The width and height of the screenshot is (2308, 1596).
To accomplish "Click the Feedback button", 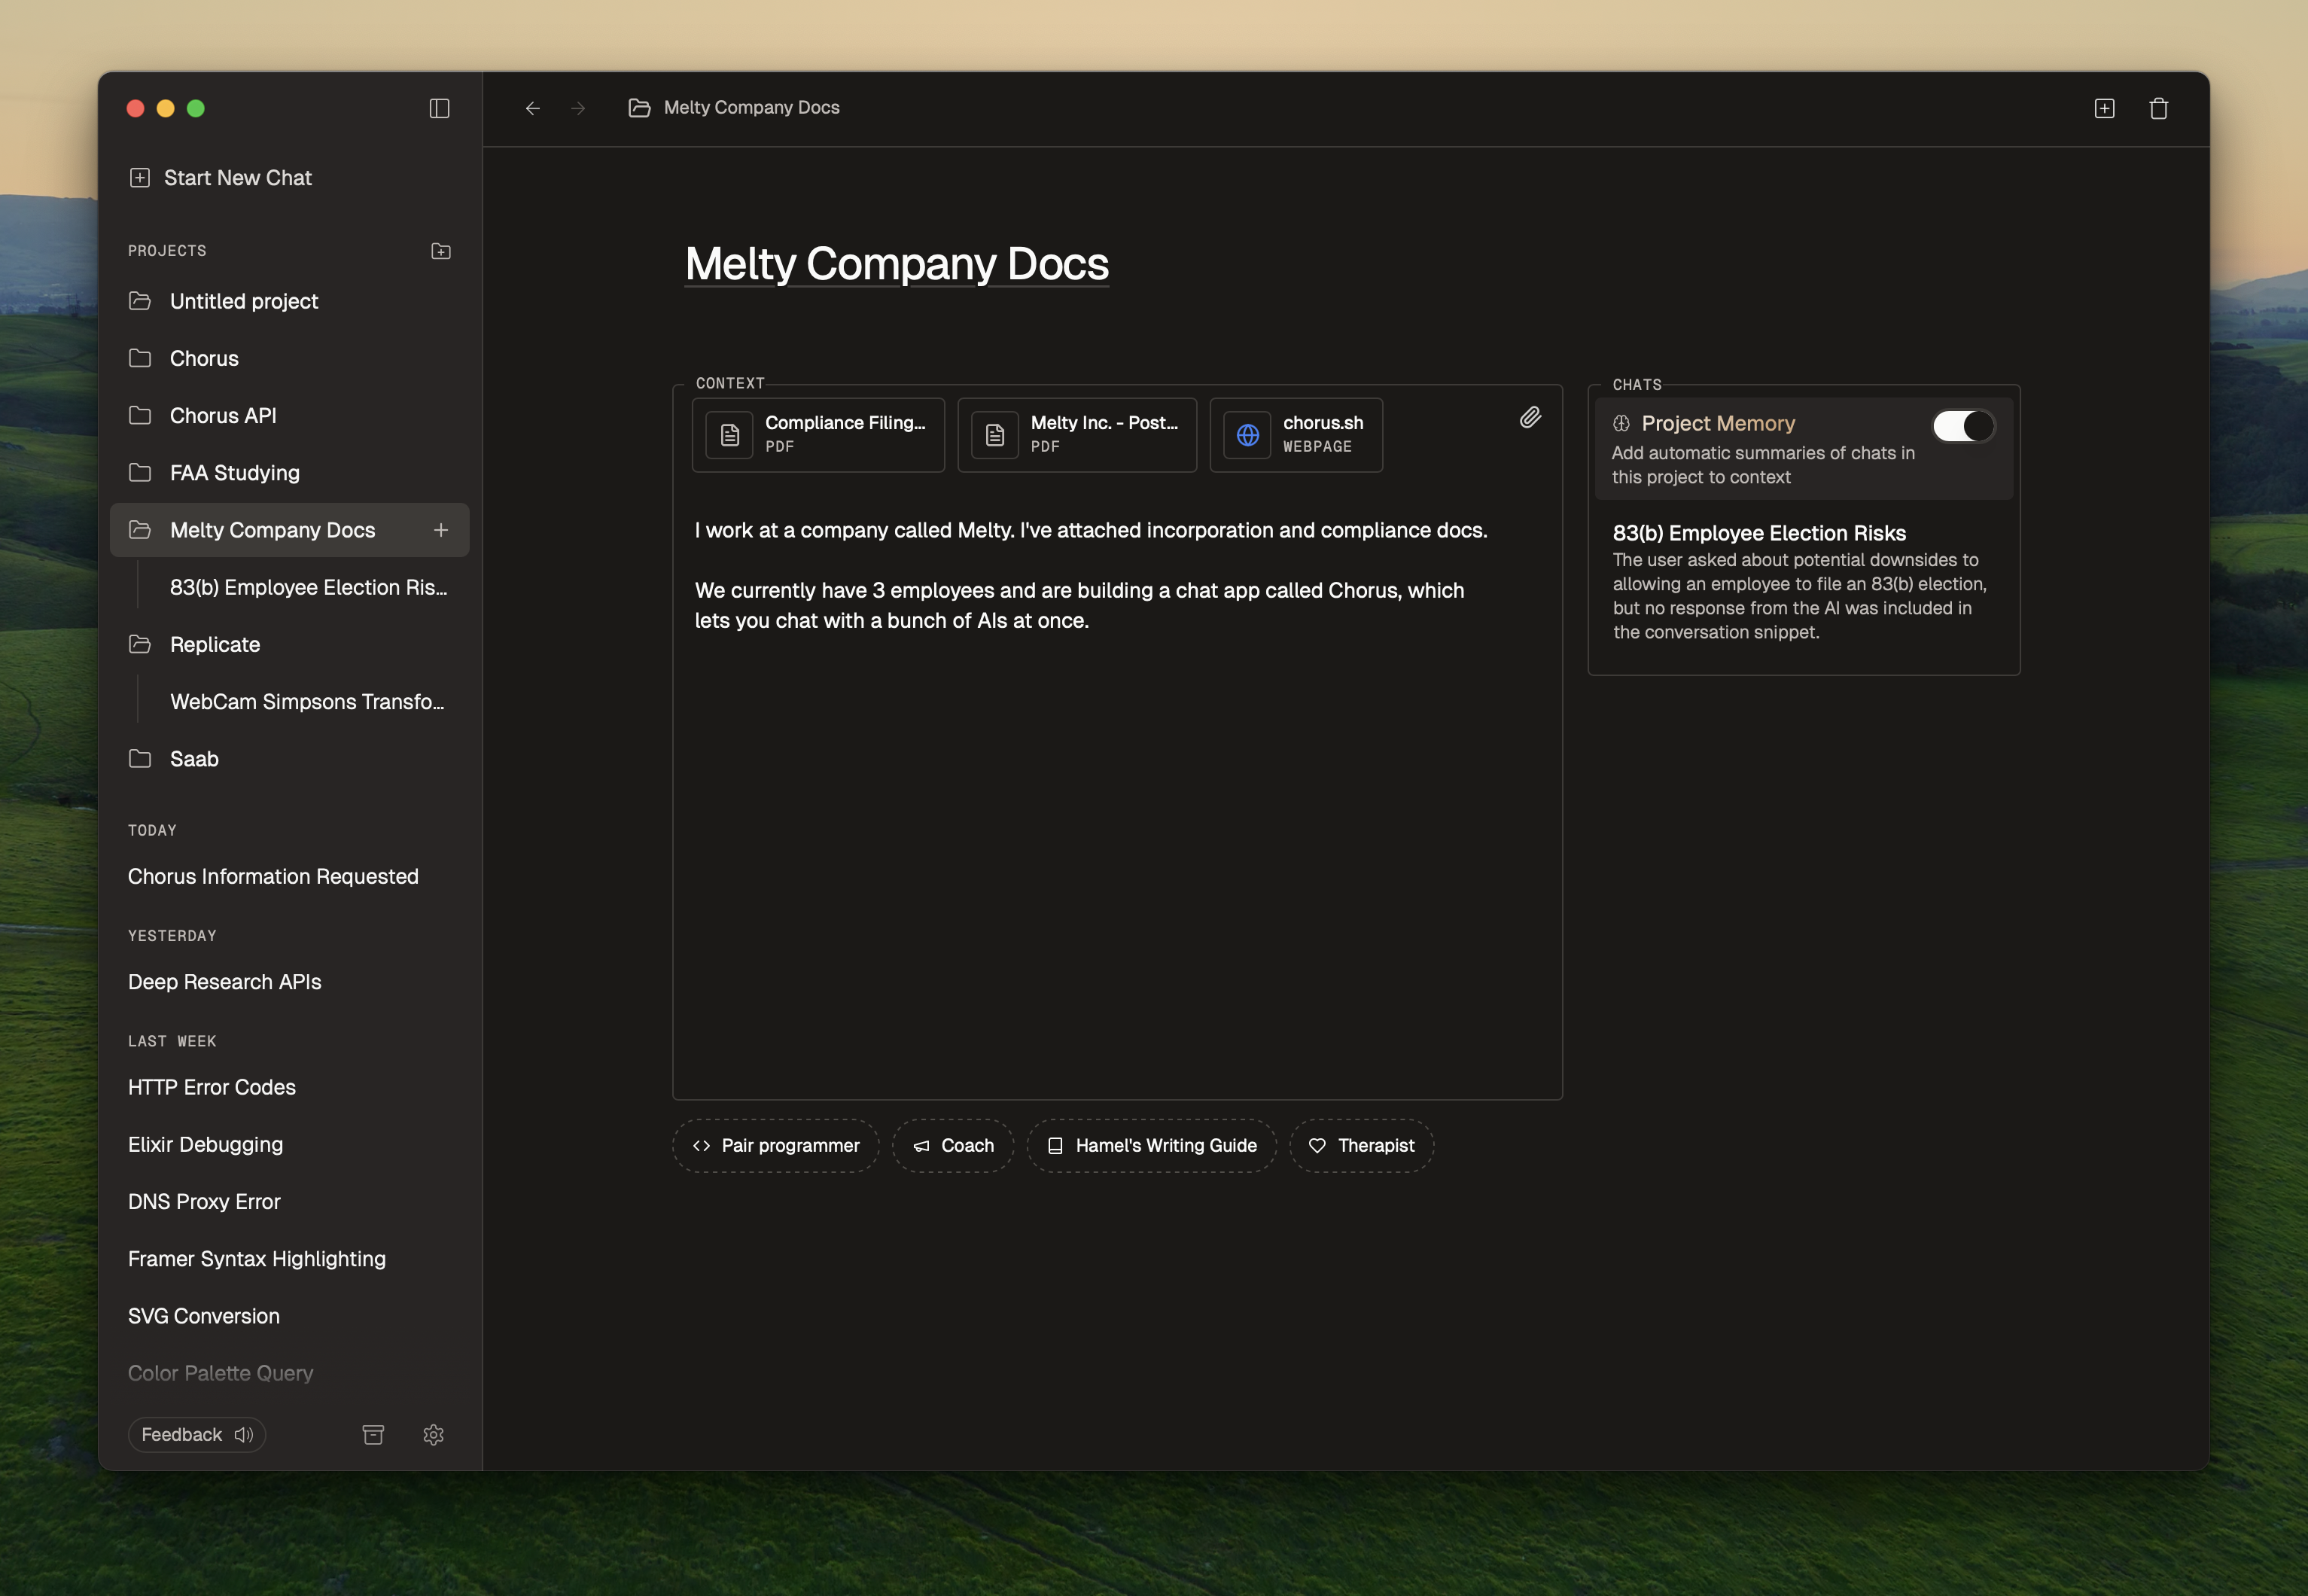I will tap(196, 1434).
